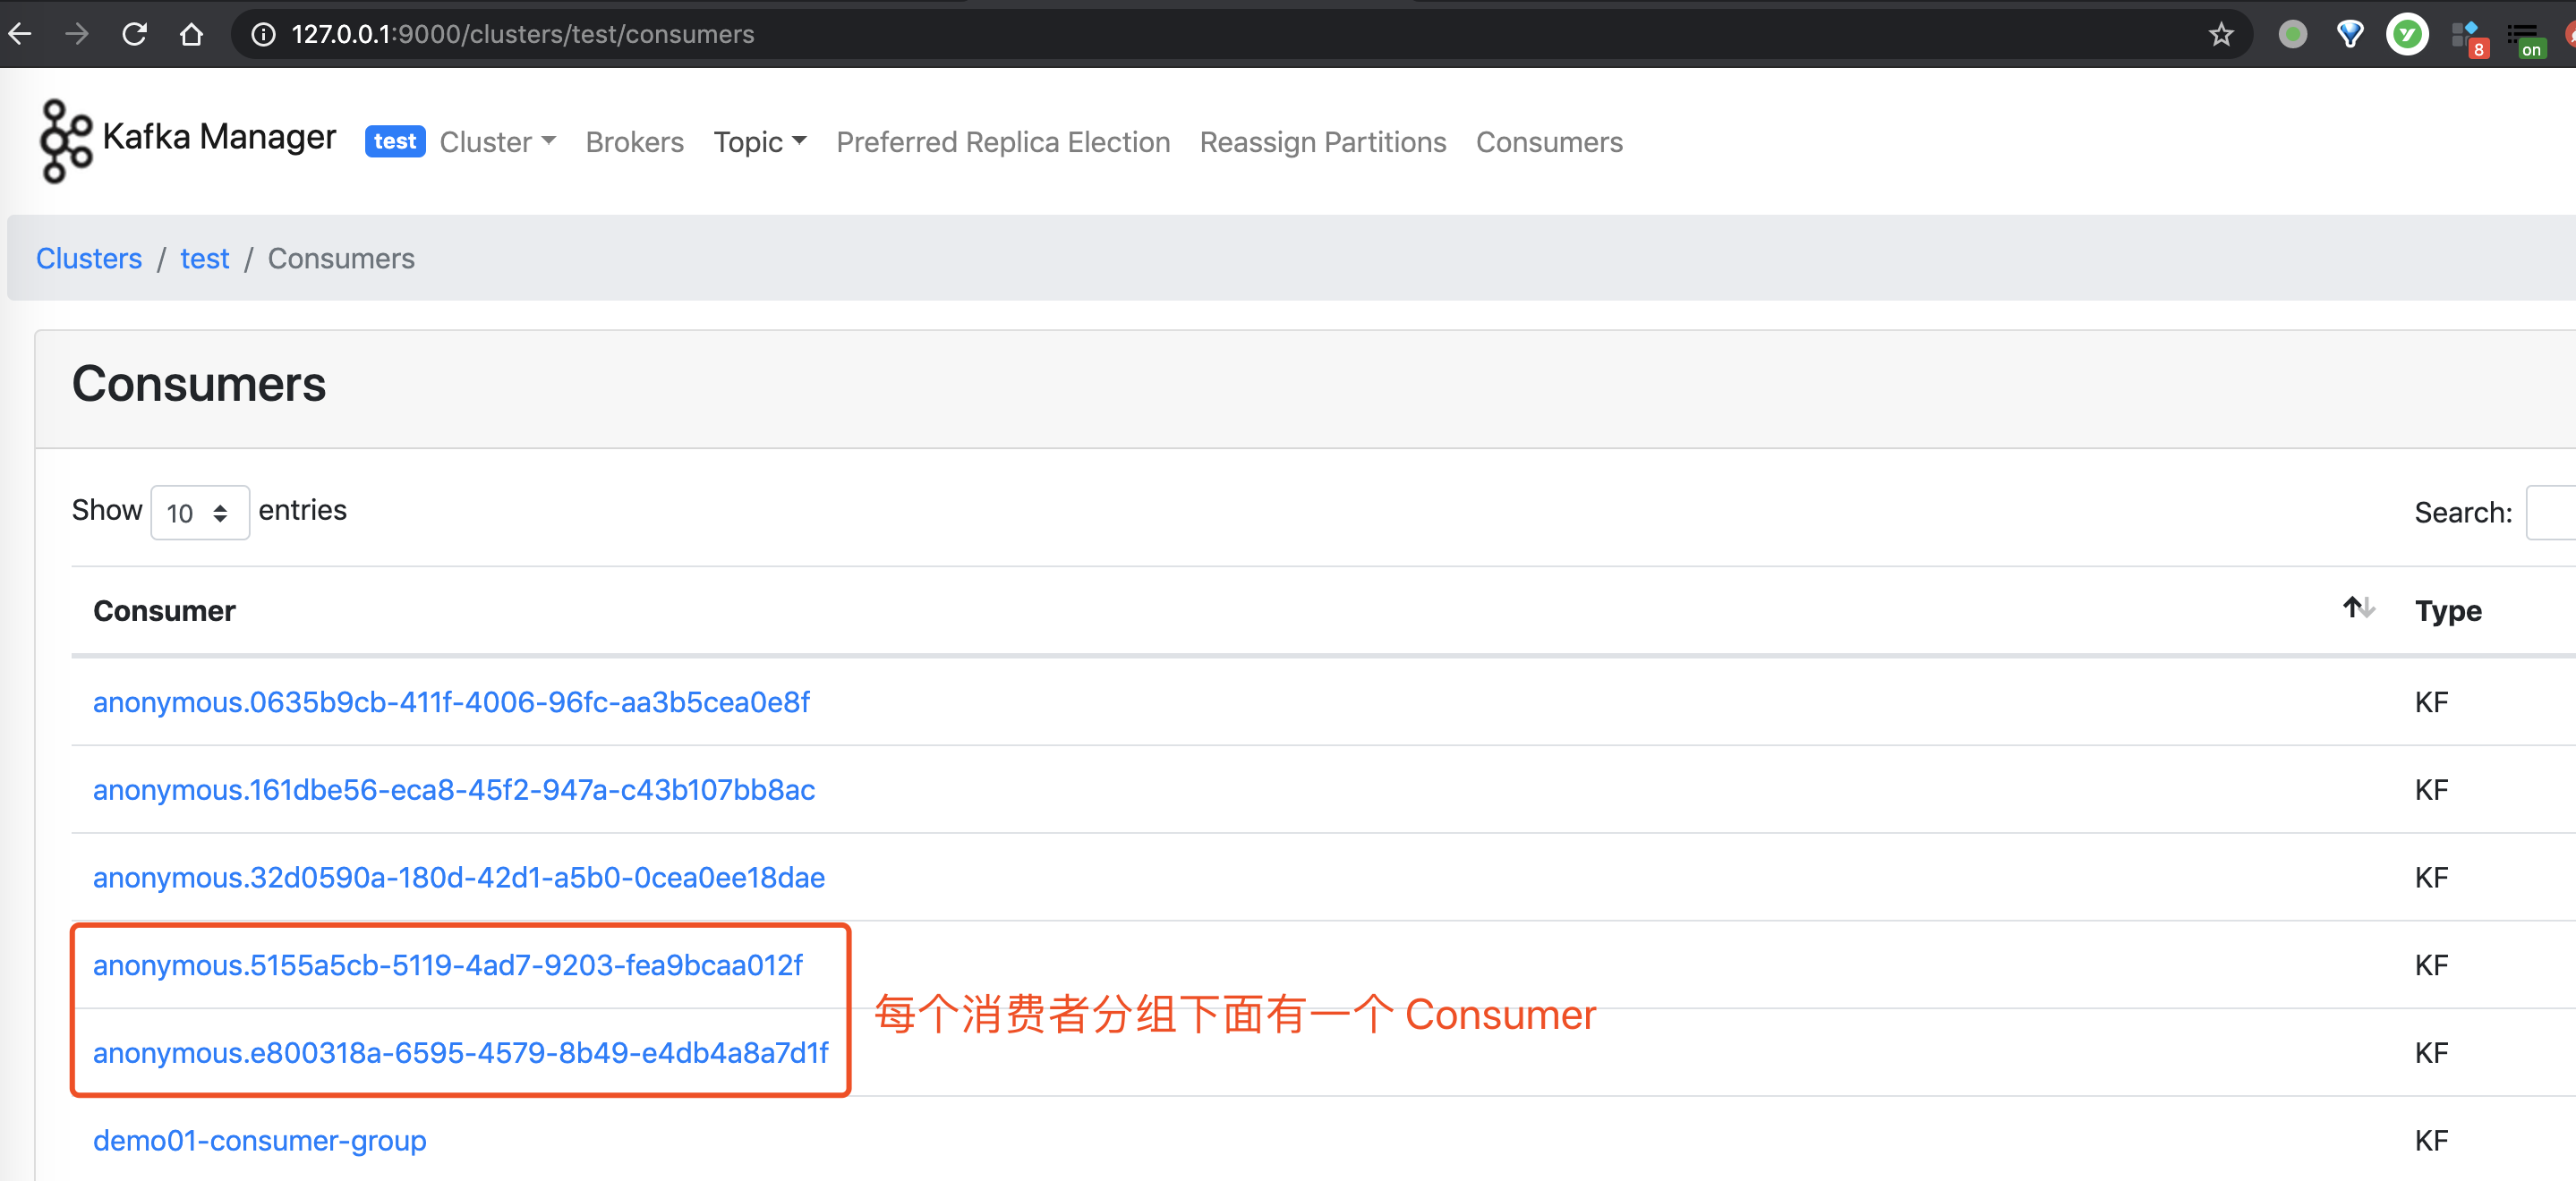The height and width of the screenshot is (1181, 2576).
Task: Go to Clusters breadcrumb link
Action: [x=89, y=258]
